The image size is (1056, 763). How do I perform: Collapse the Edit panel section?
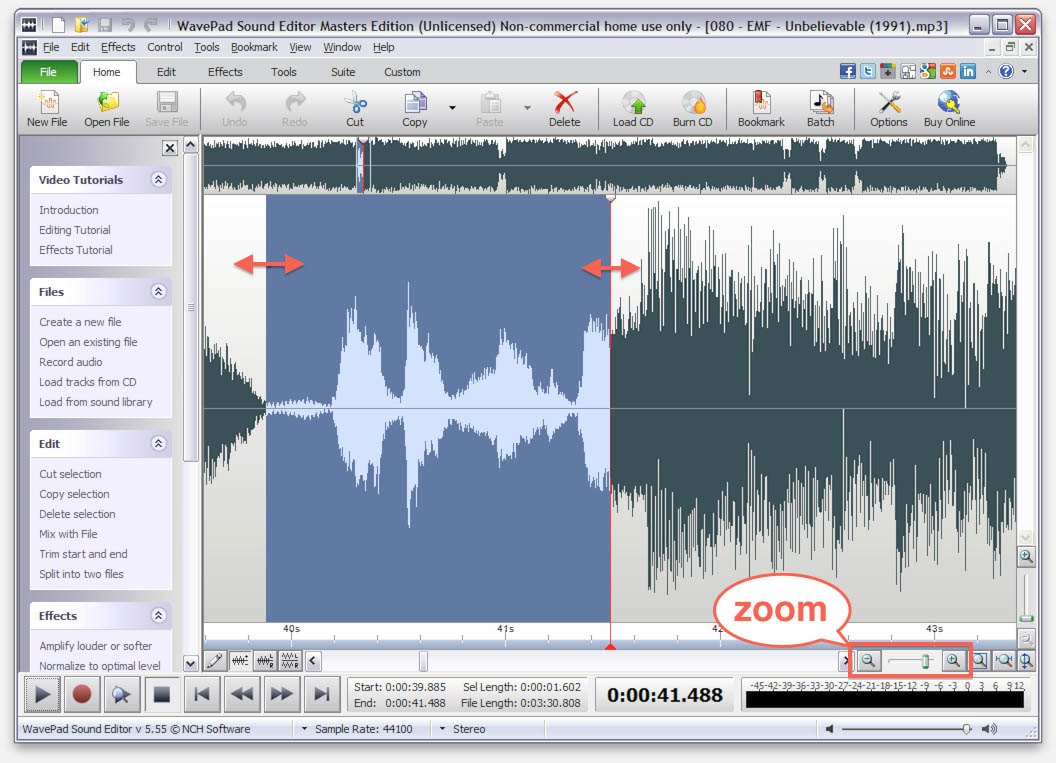click(158, 443)
